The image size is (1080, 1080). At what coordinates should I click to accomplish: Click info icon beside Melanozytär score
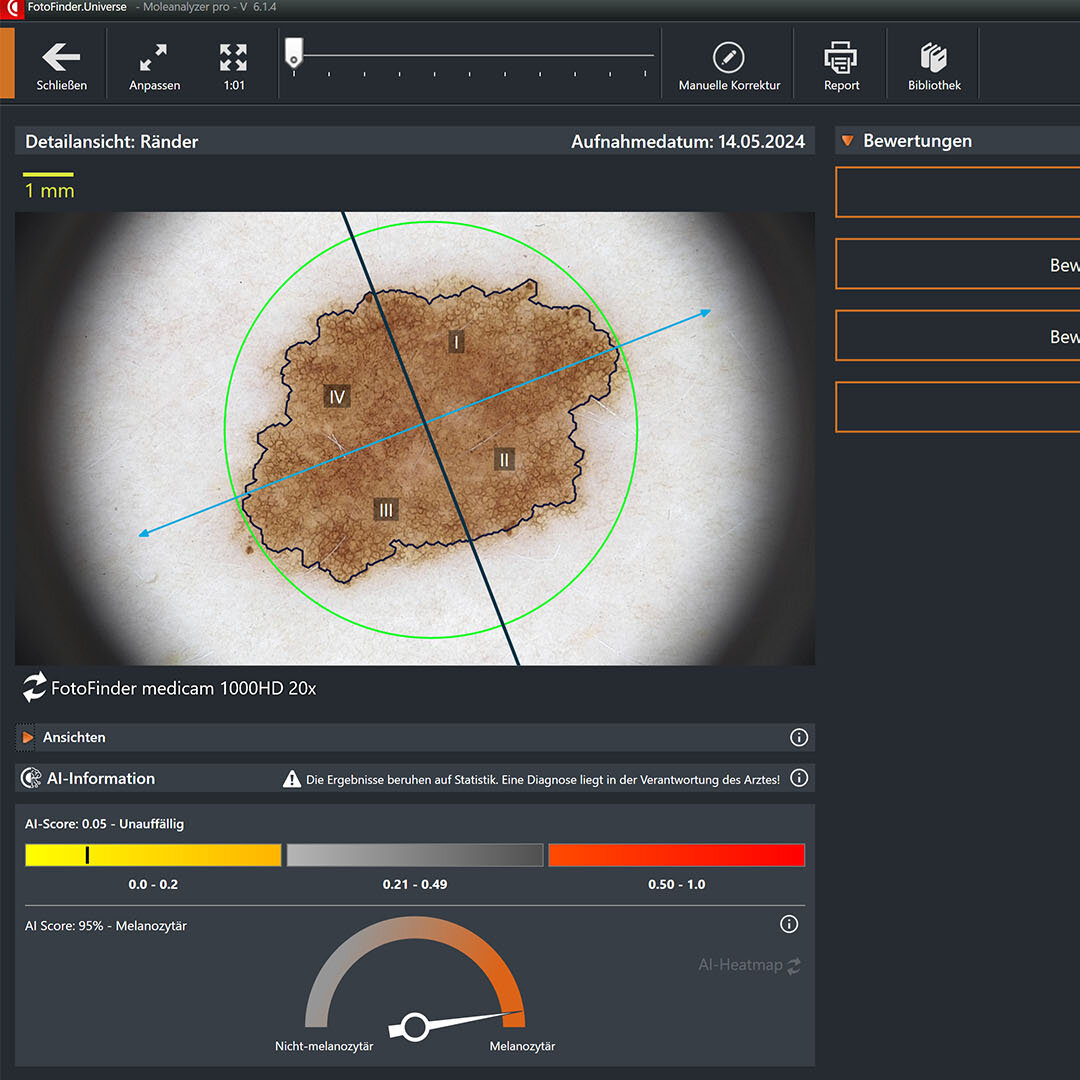click(789, 925)
